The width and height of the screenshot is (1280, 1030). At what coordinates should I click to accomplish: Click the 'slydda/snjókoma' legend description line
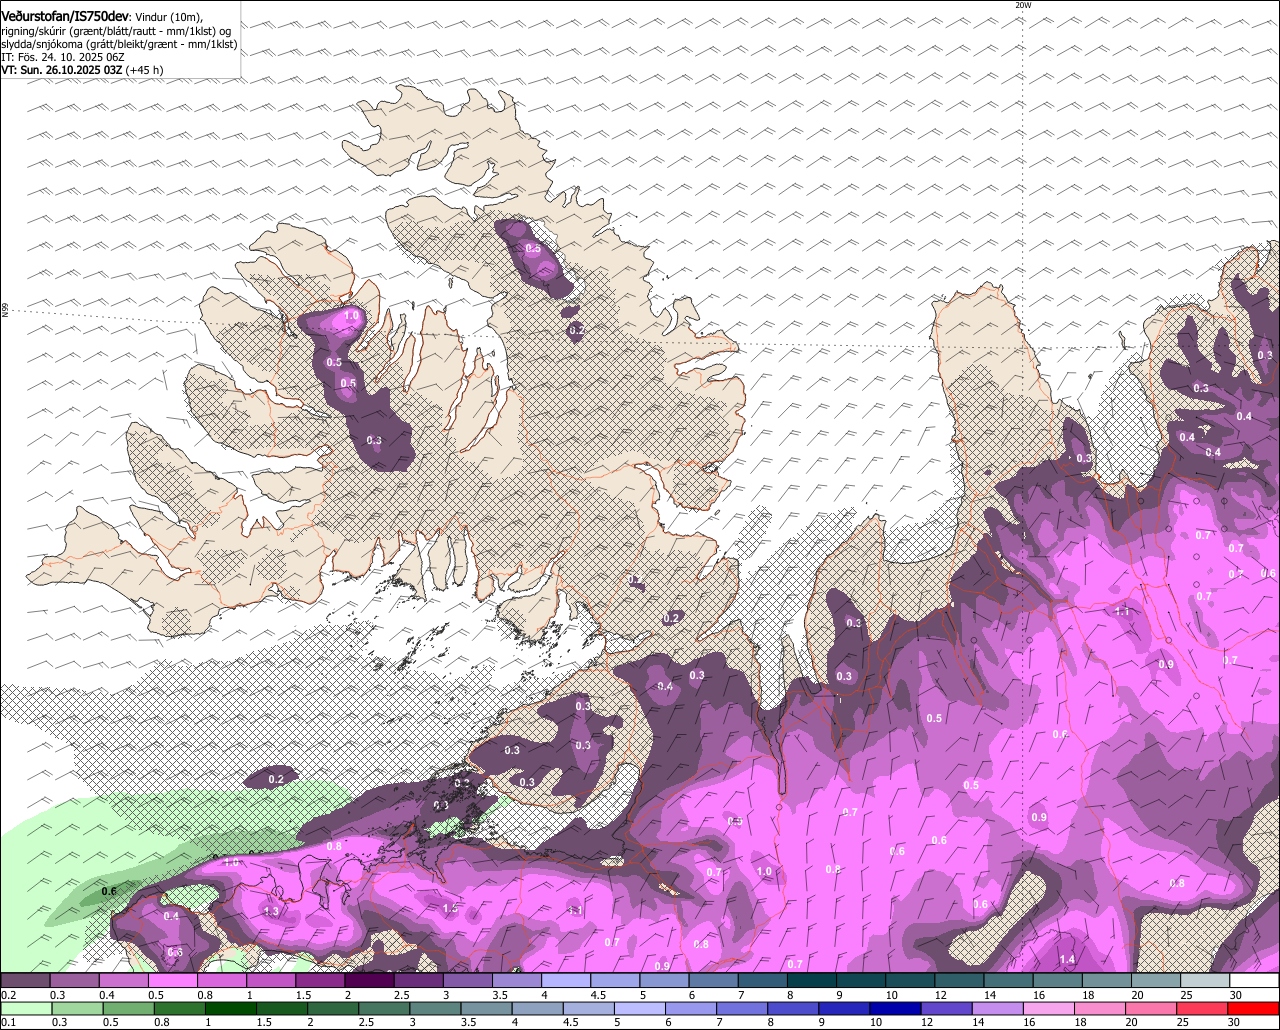[x=120, y=44]
